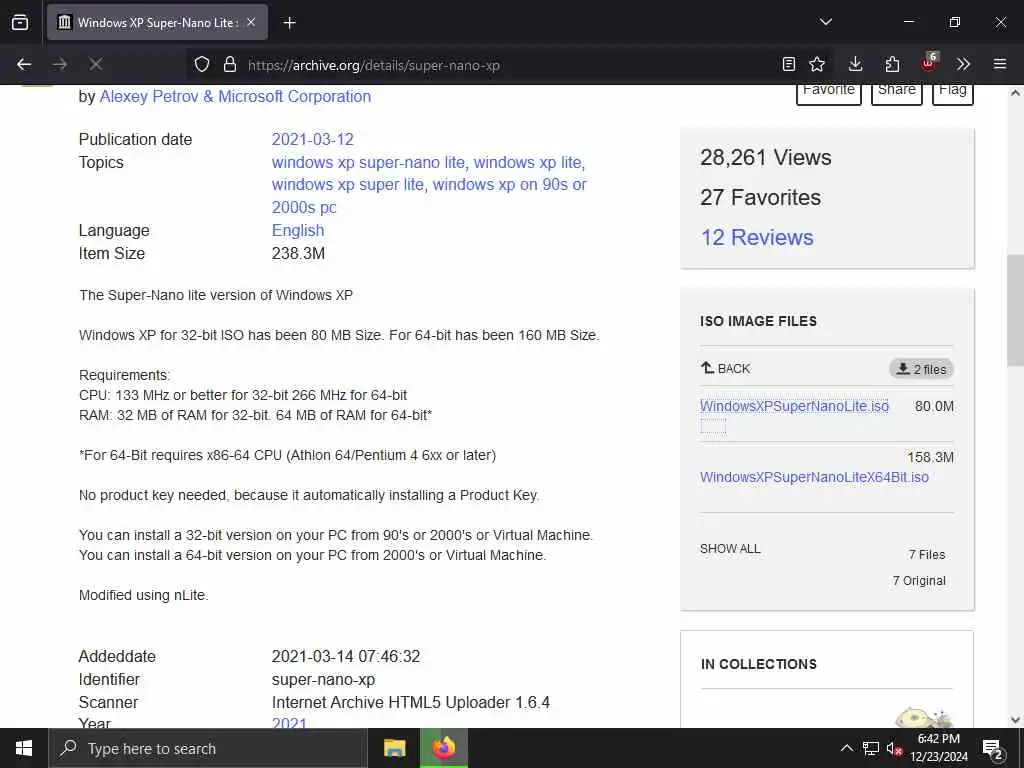Open Action Center notifications
The height and width of the screenshot is (768, 1024).
click(x=993, y=749)
